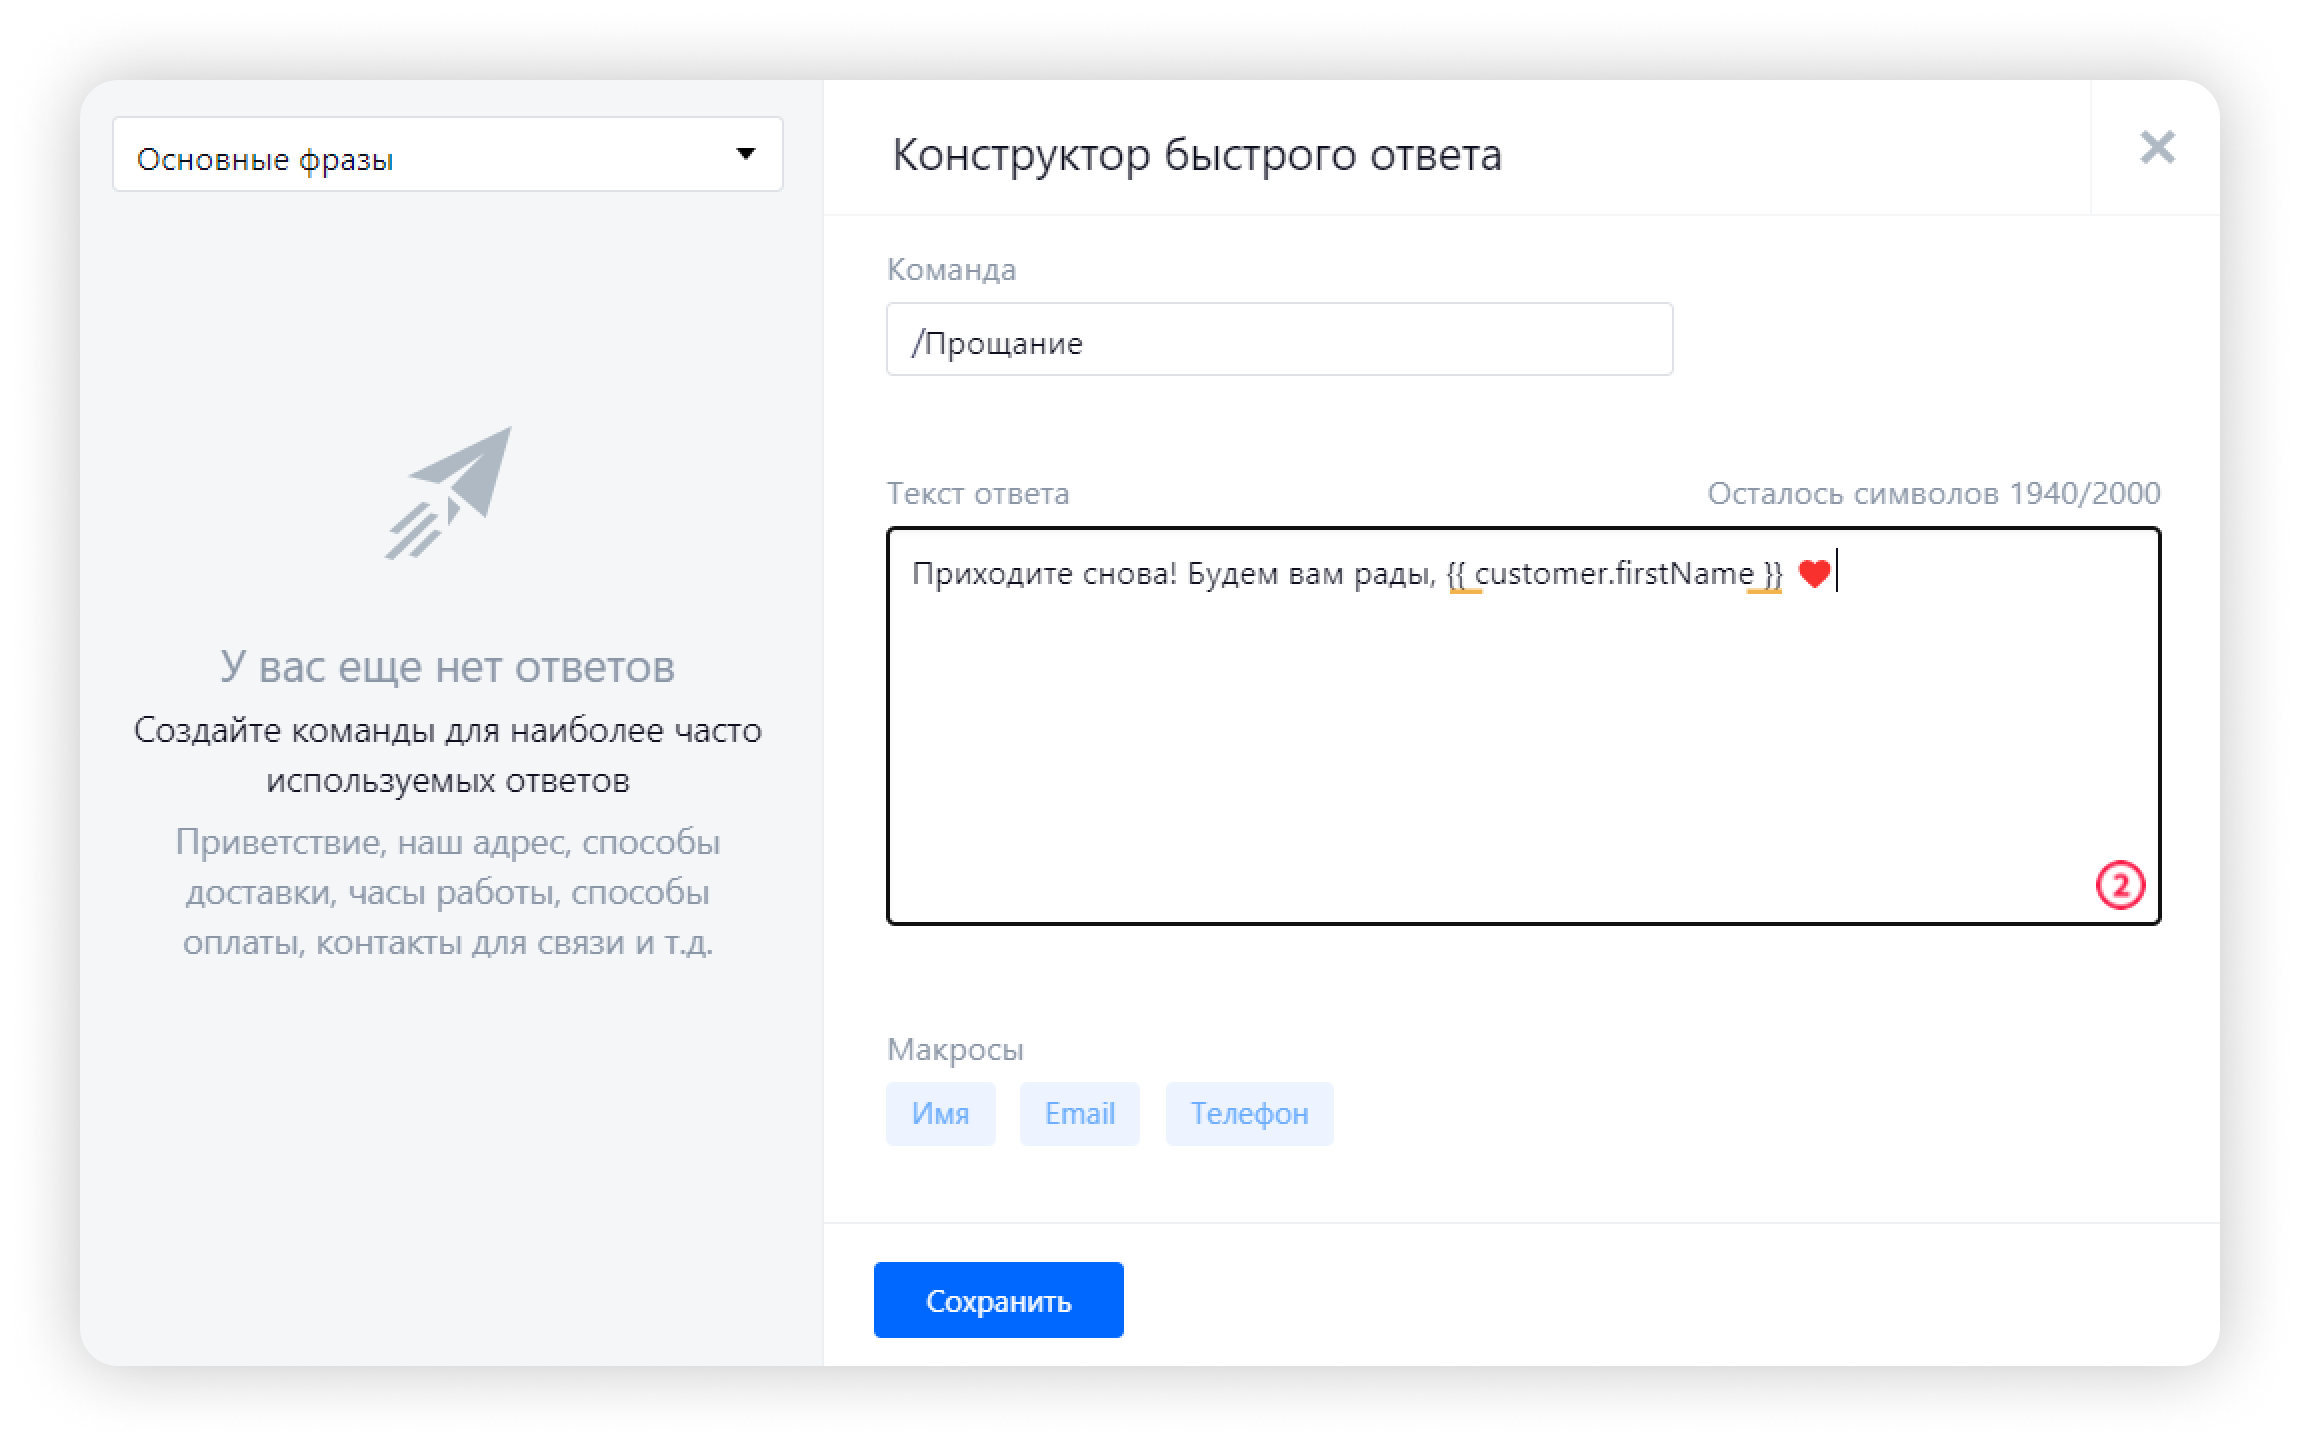Click the Сохранить save button

[x=999, y=1301]
